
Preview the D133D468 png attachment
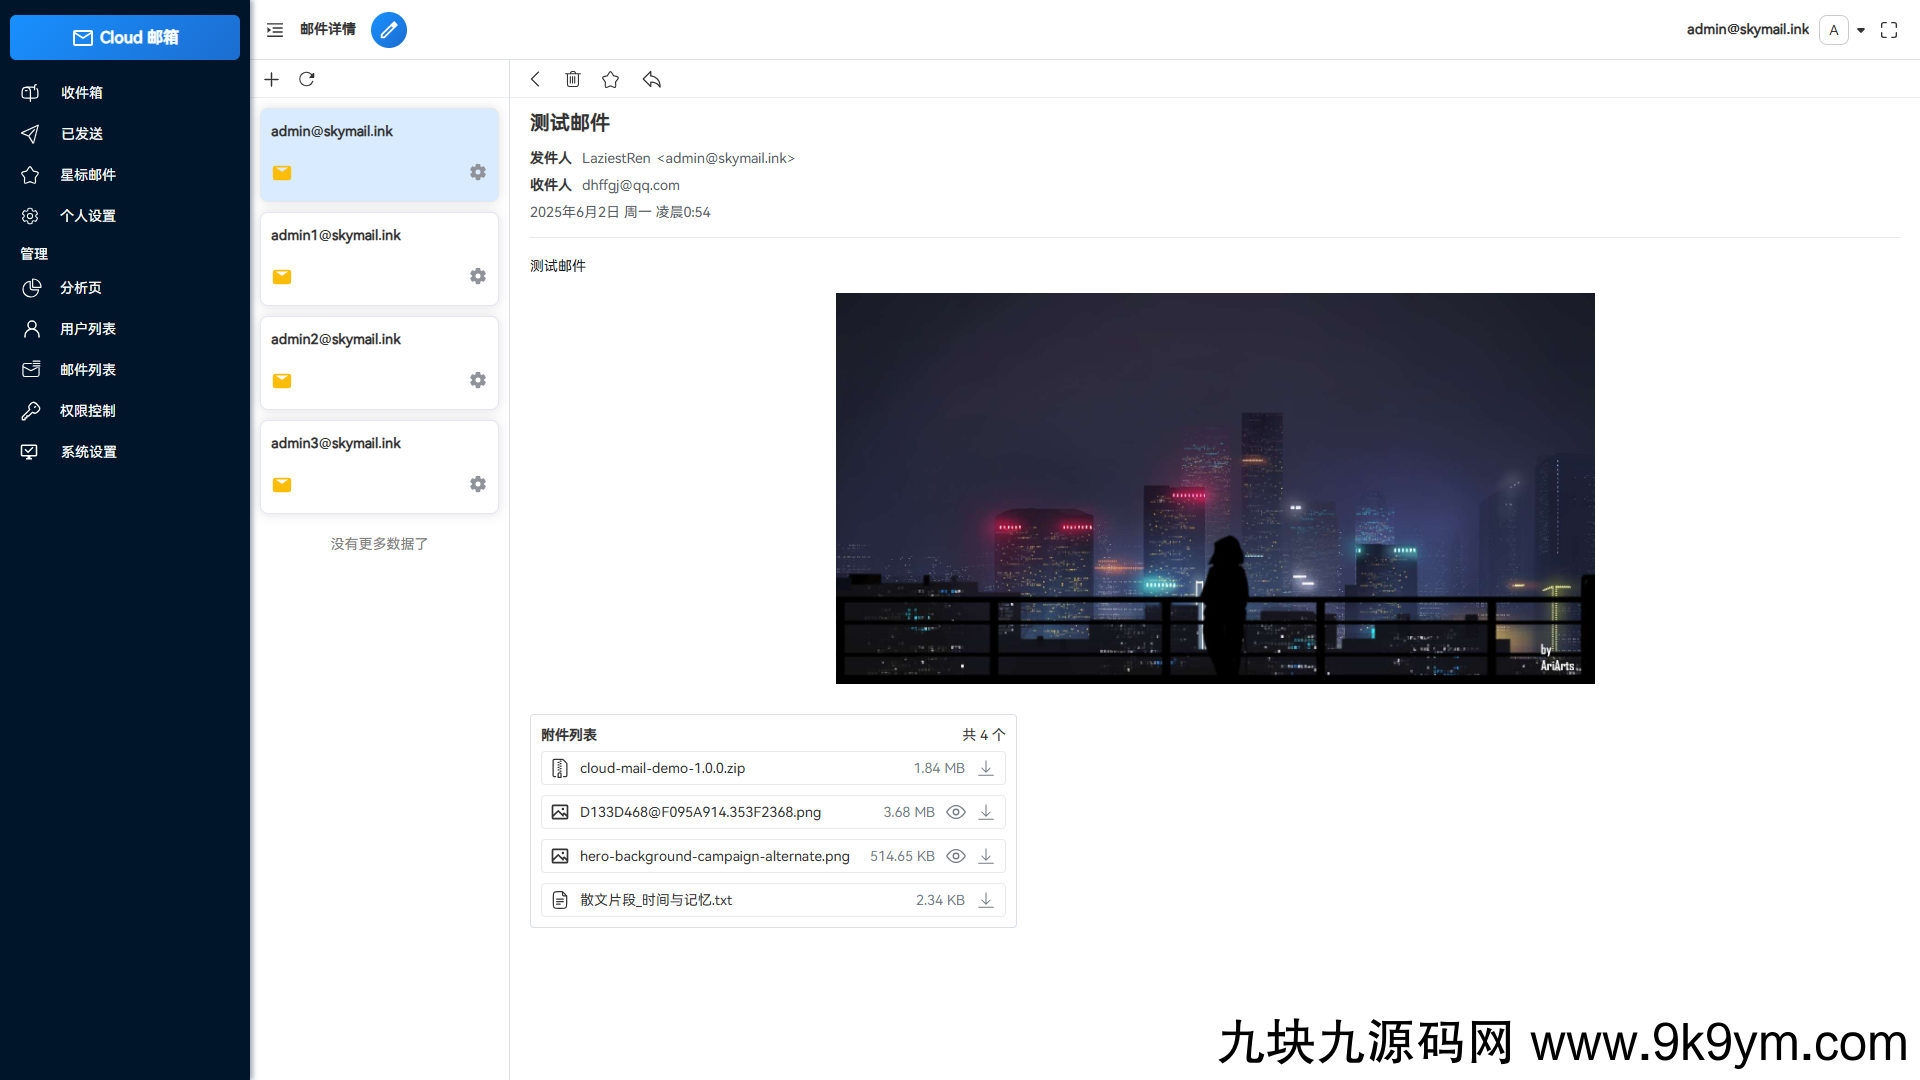pyautogui.click(x=956, y=812)
